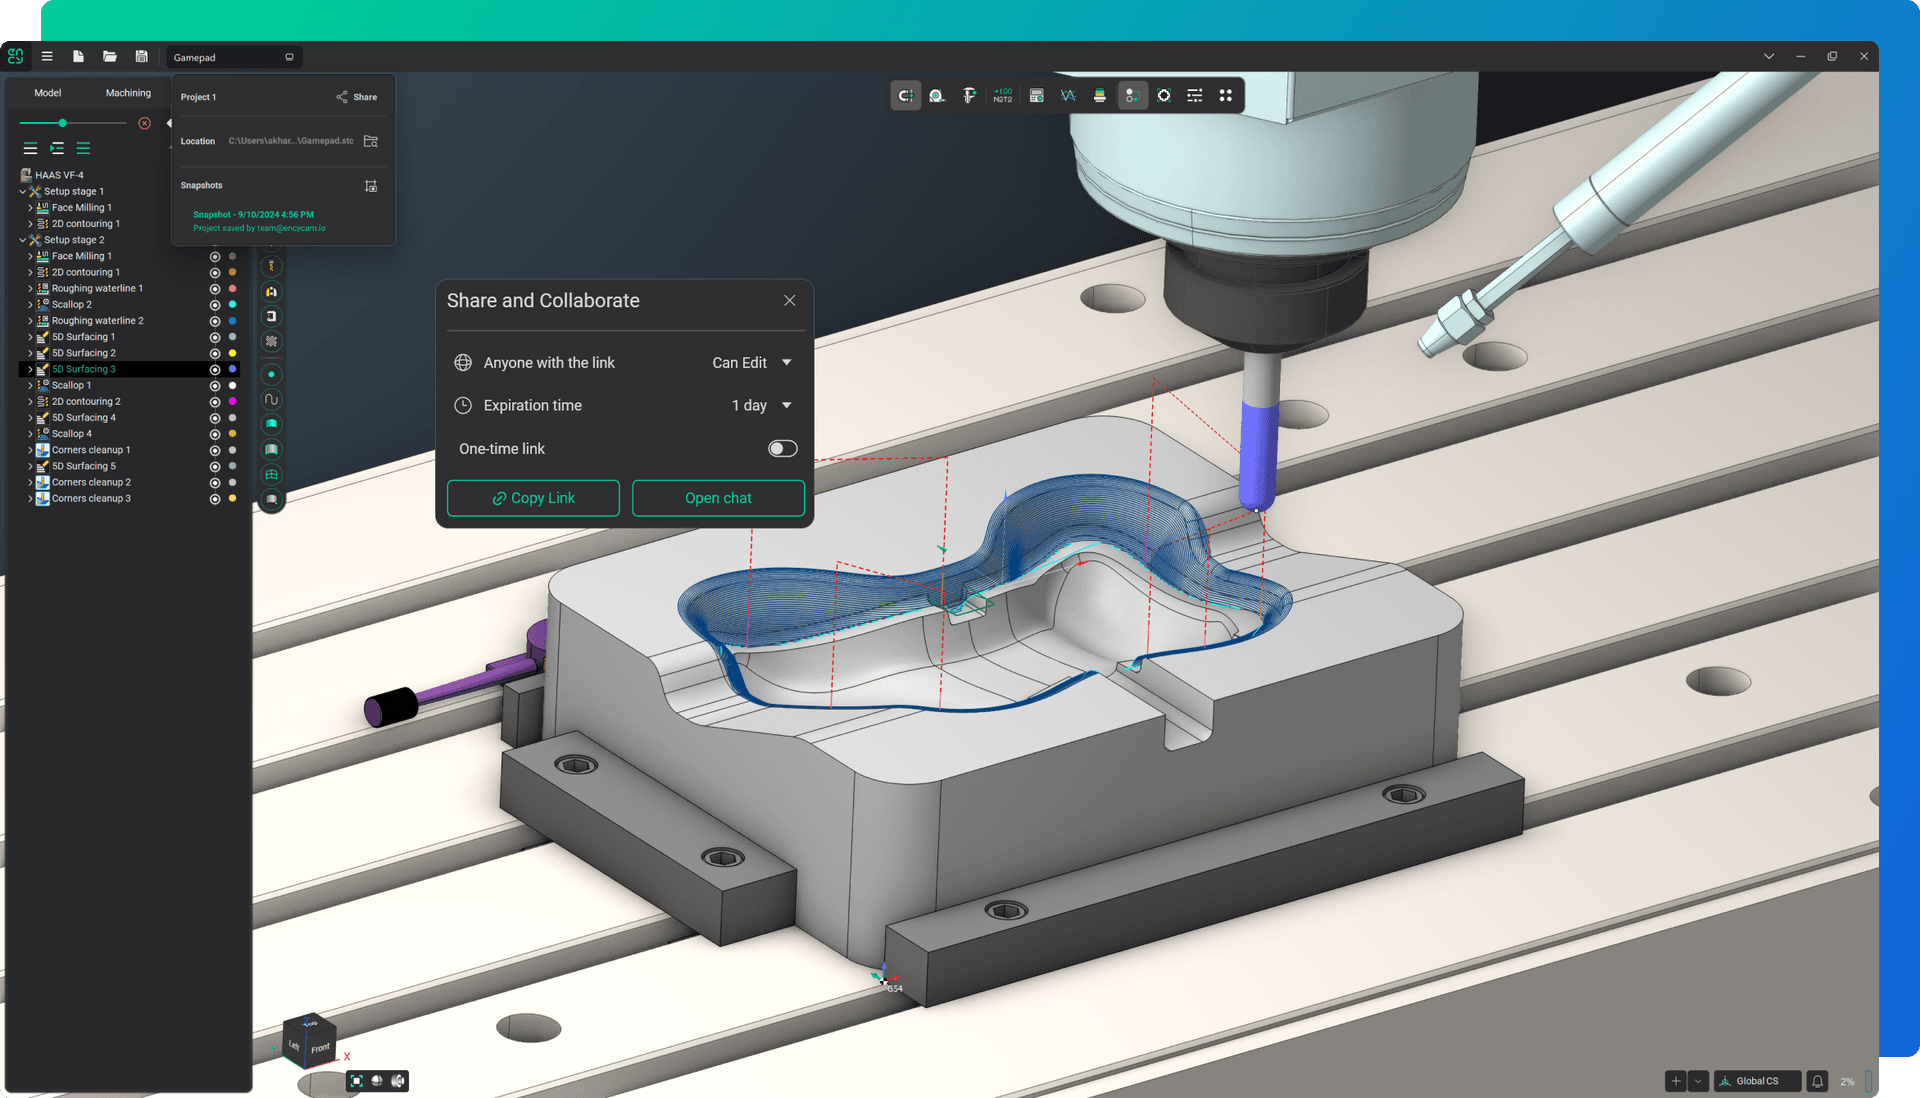This screenshot has width=1920, height=1098.
Task: Click the save project floppy disk icon
Action: (x=141, y=57)
